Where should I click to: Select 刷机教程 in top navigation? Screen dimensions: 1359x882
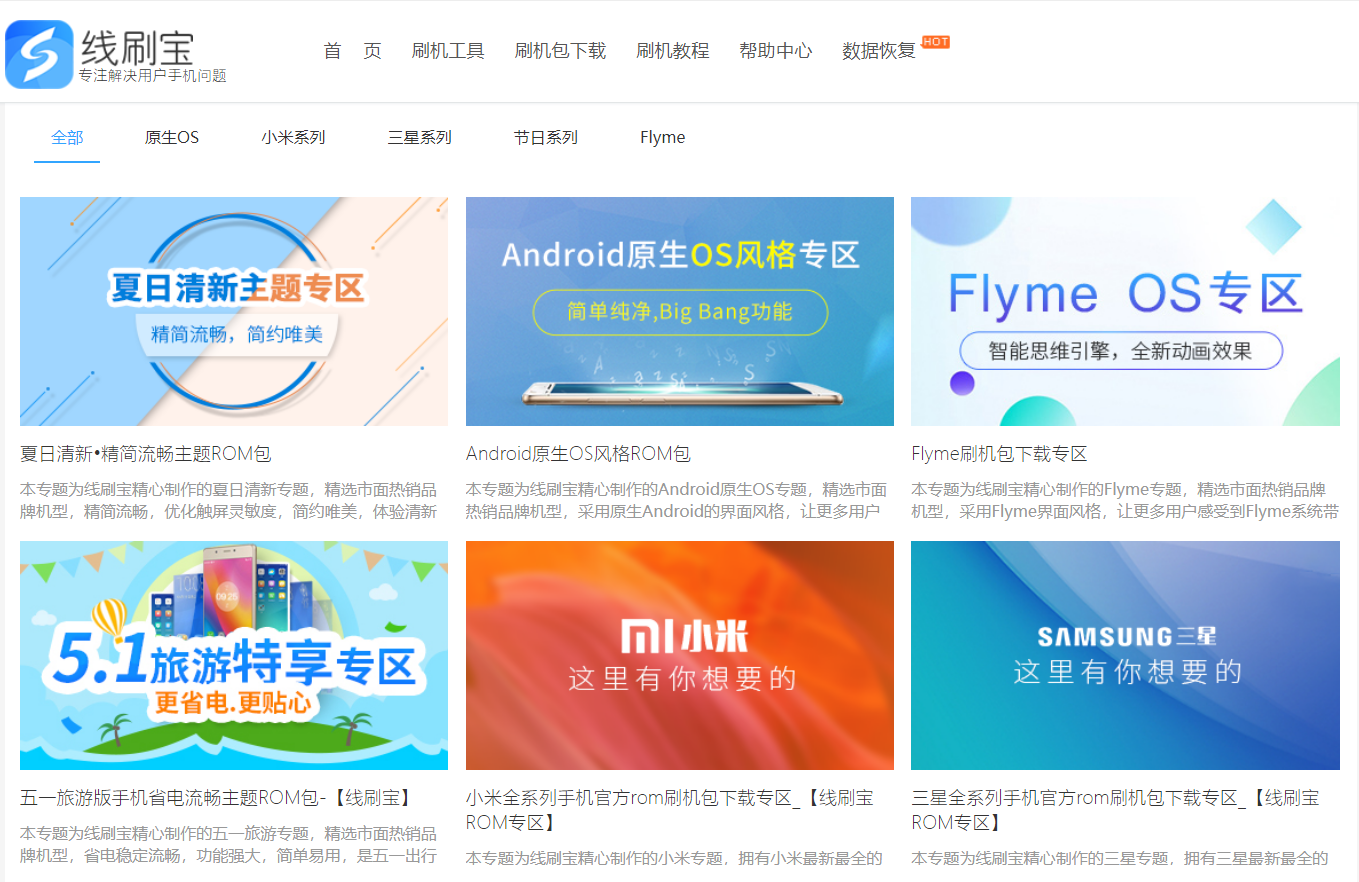[672, 51]
